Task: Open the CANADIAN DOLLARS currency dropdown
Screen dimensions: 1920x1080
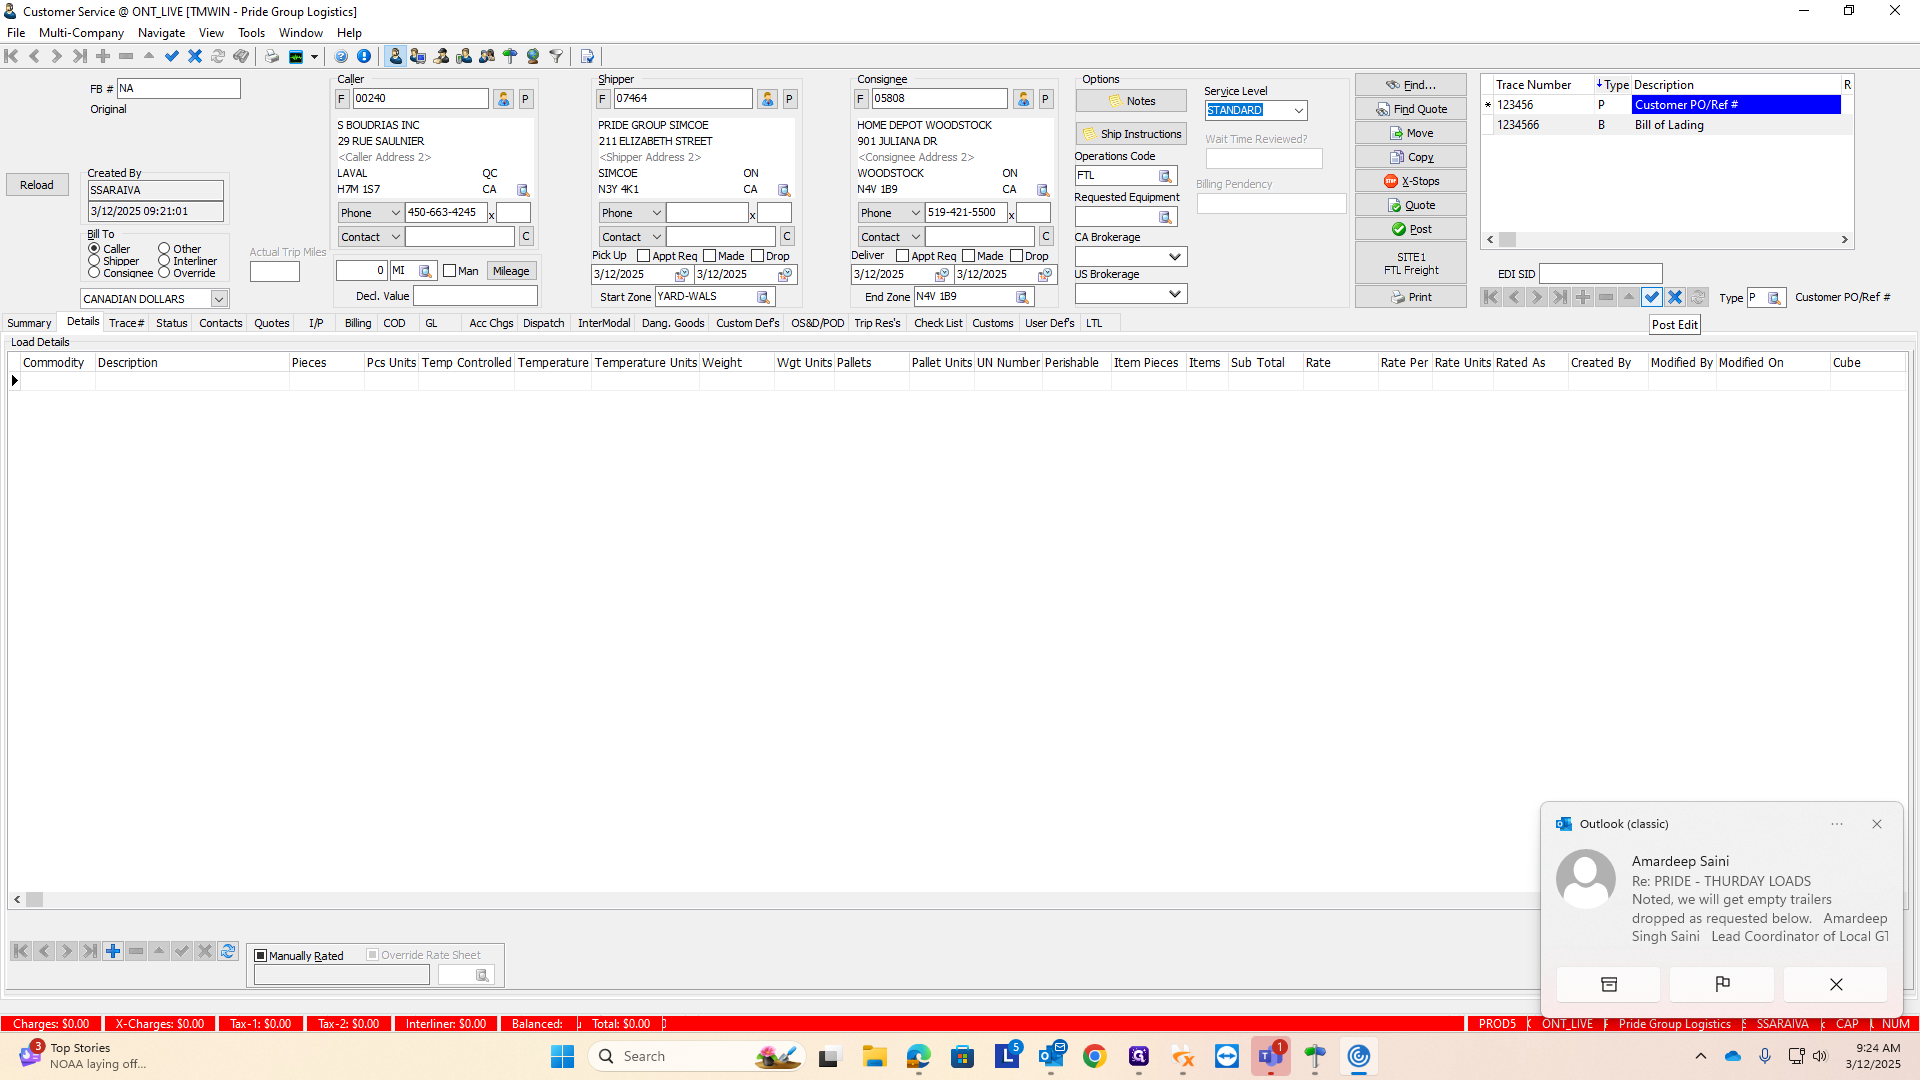Action: tap(218, 299)
